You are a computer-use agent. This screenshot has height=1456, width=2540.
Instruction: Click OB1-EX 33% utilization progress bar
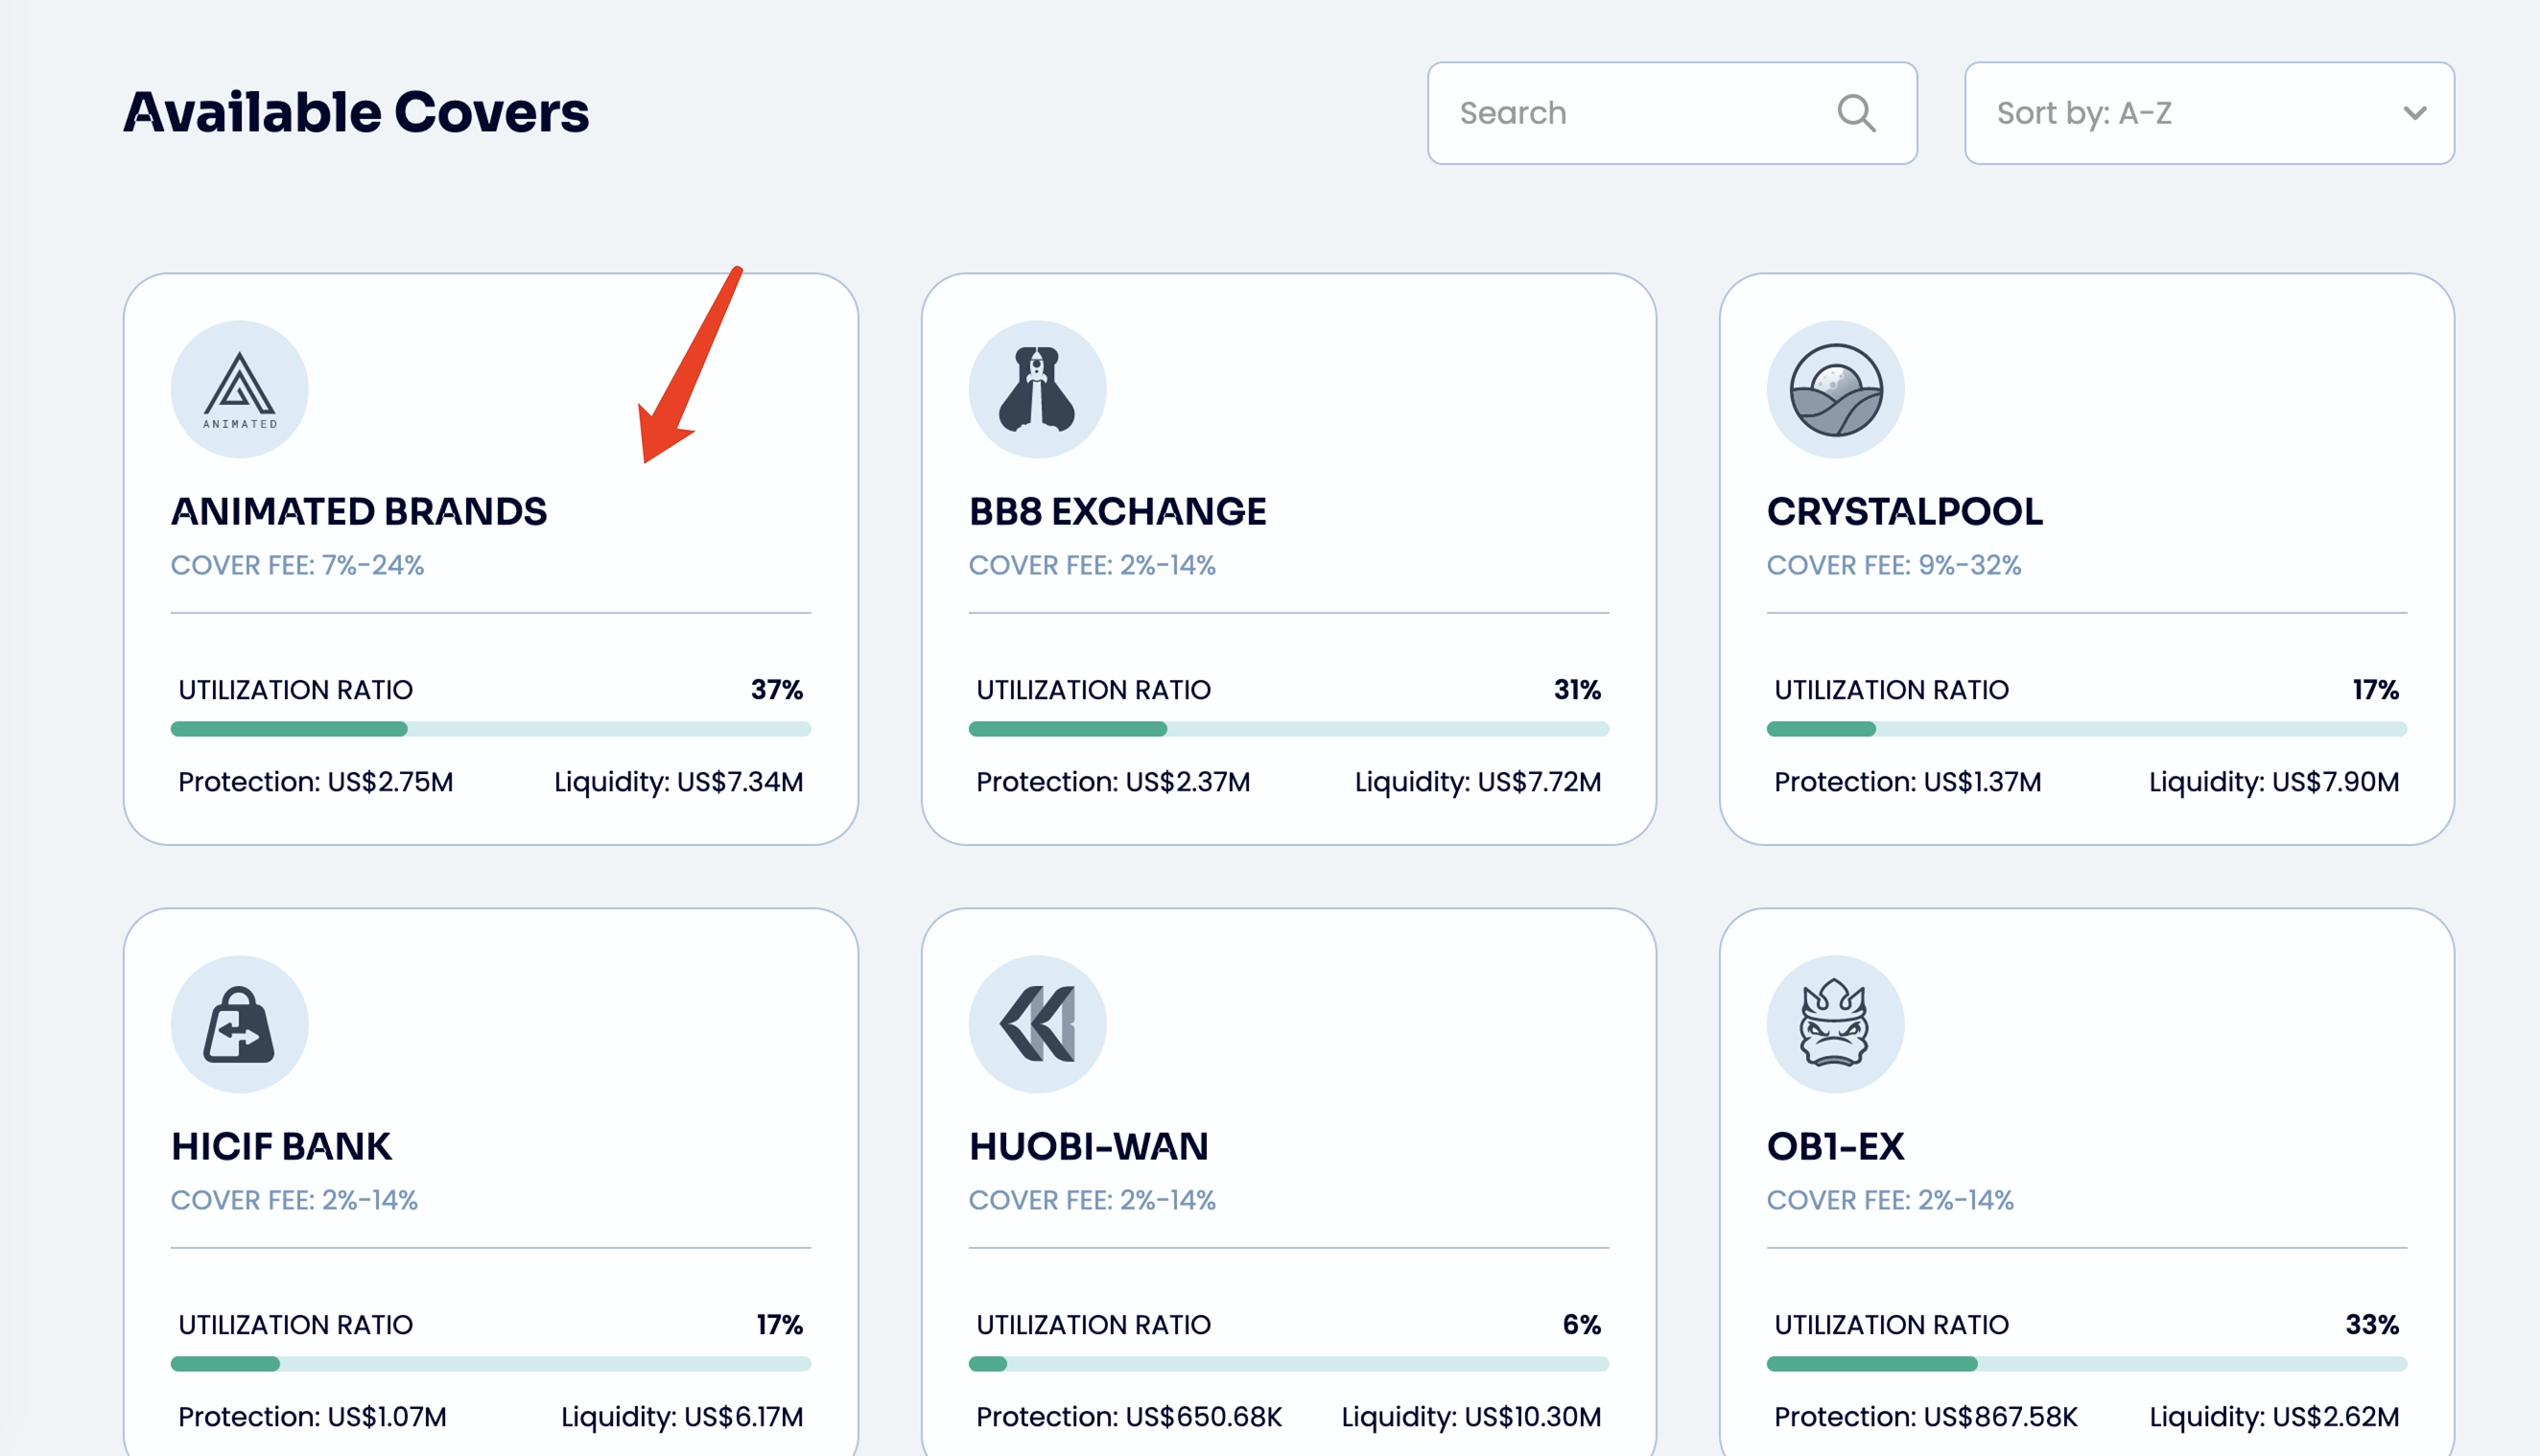tap(2086, 1364)
